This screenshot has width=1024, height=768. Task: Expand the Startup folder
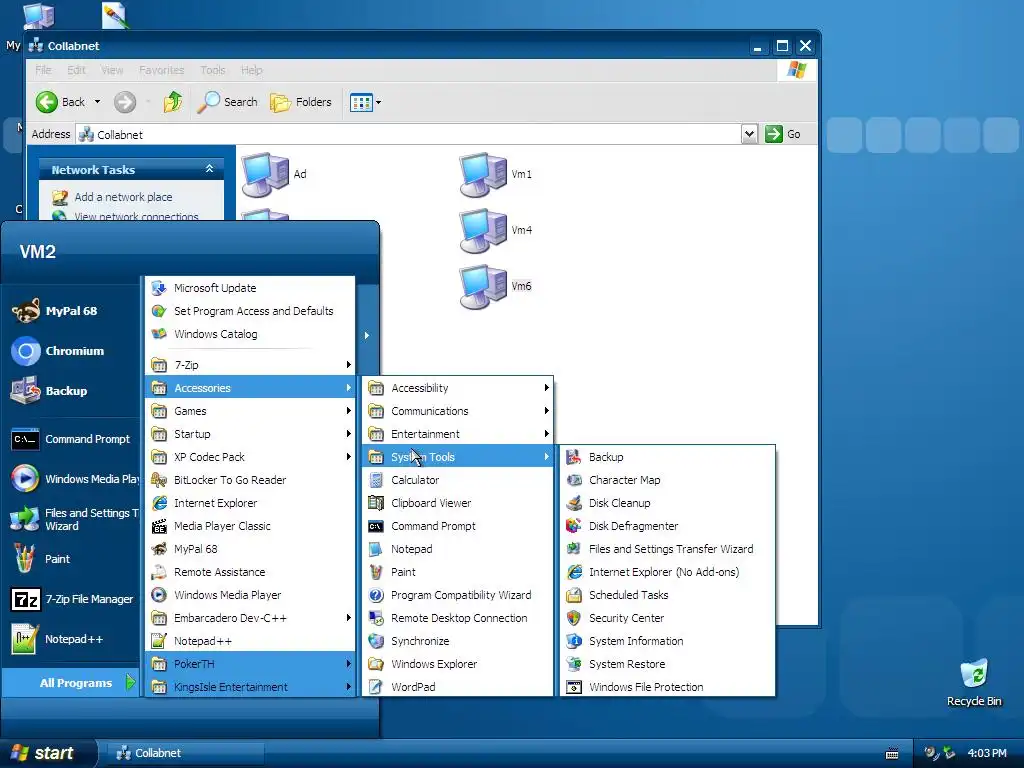pos(250,434)
